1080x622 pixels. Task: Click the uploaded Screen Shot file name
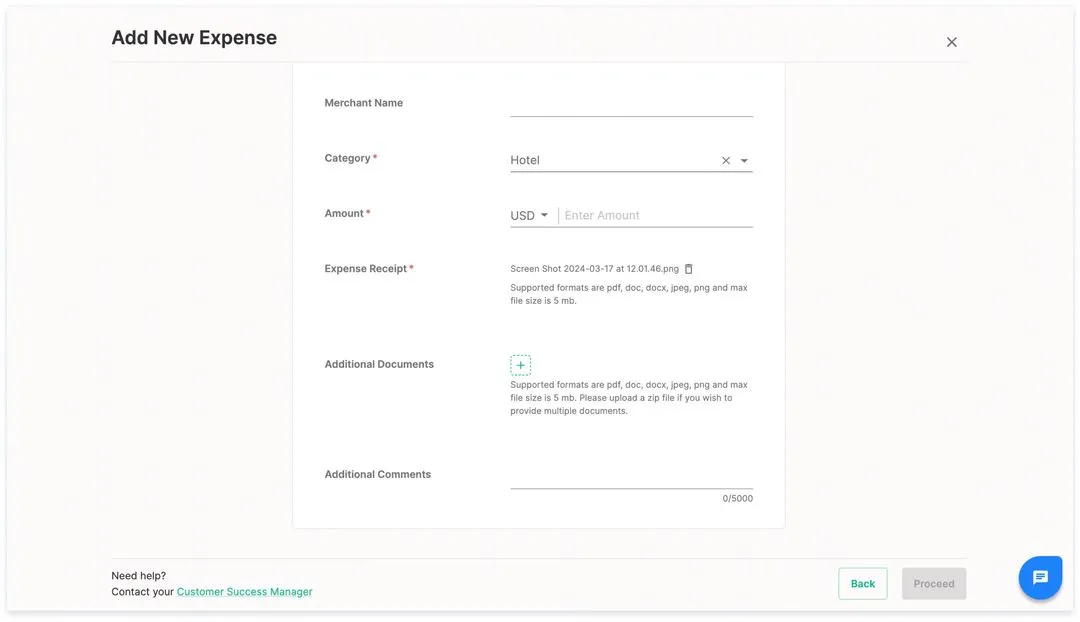pos(594,269)
